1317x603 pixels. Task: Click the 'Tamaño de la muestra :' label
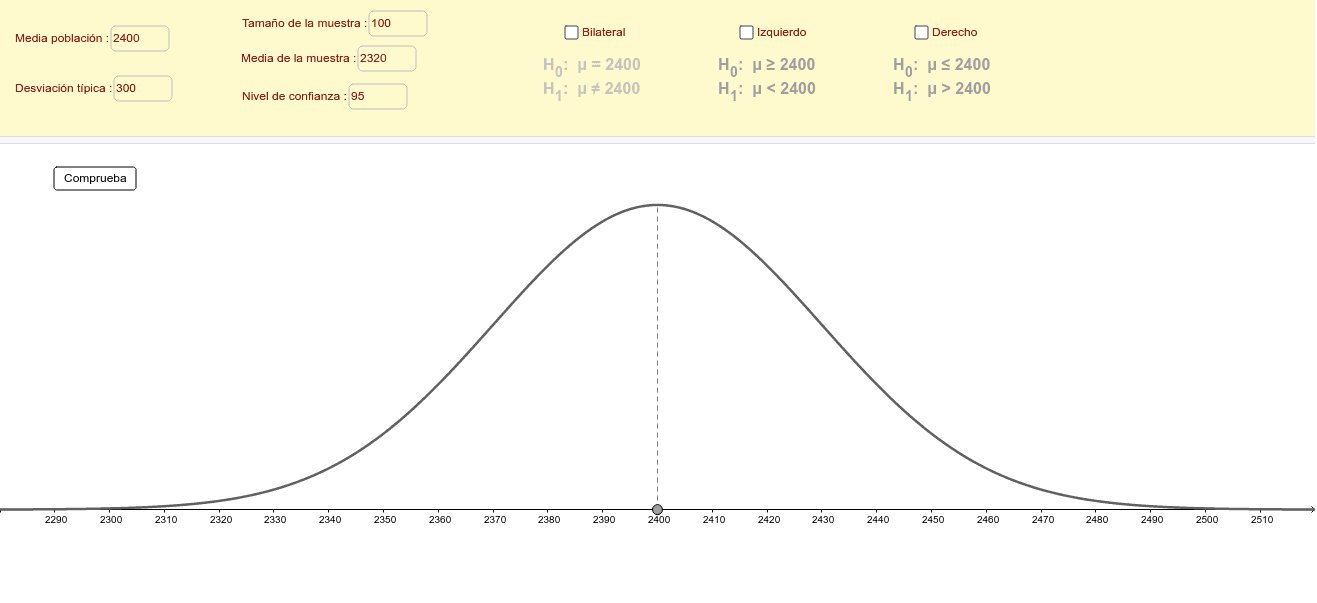pyautogui.click(x=305, y=23)
